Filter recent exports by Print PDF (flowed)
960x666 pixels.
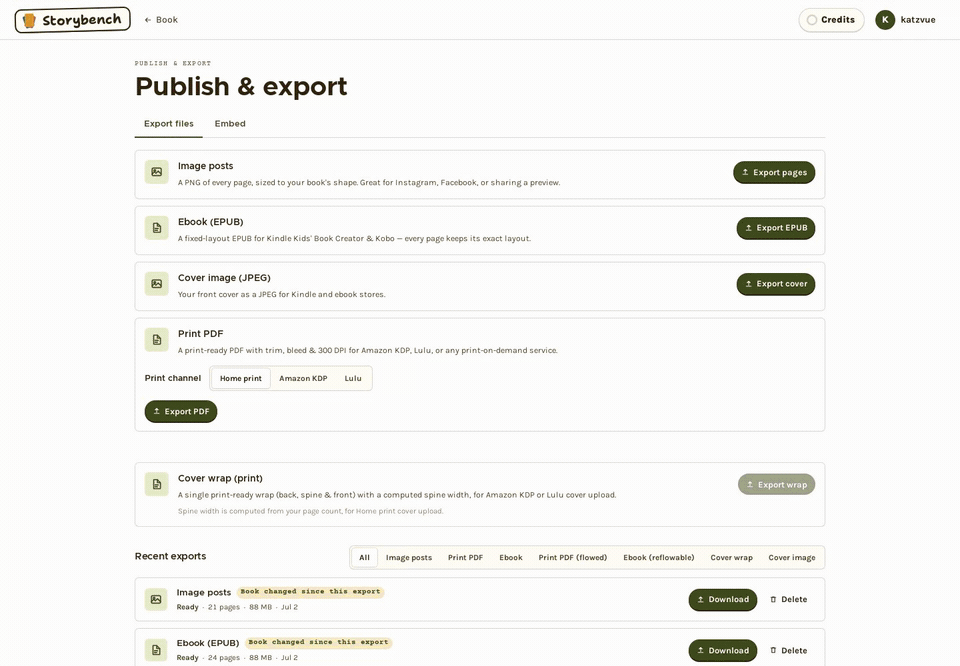[x=572, y=558]
